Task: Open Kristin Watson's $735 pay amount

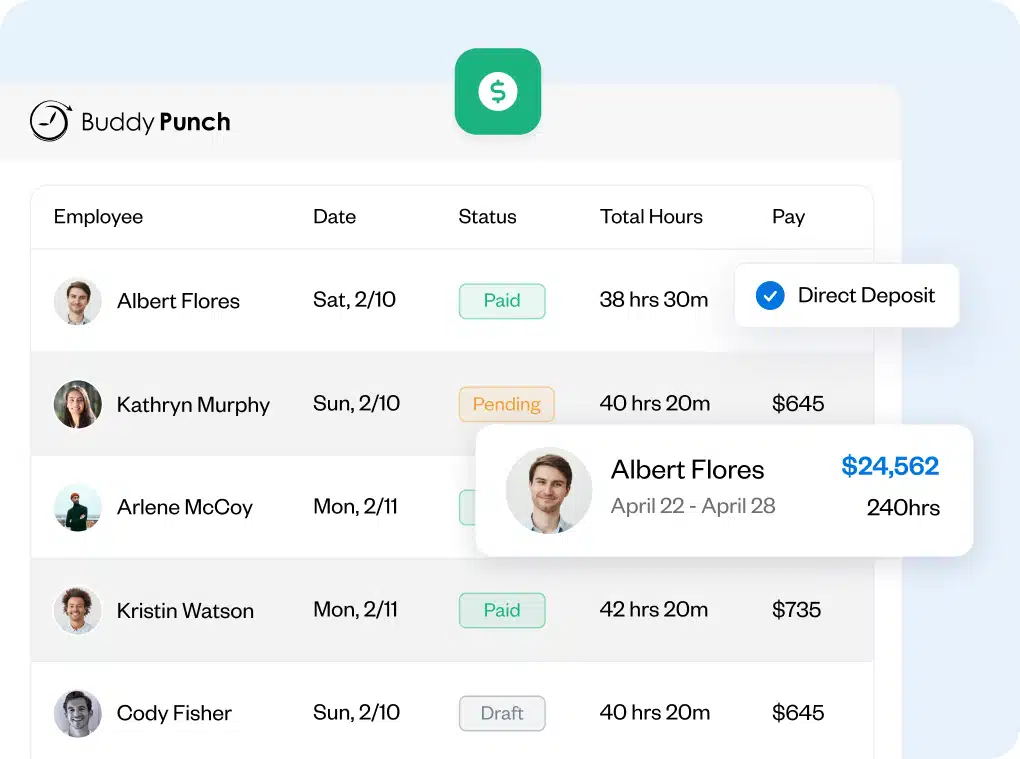Action: [x=797, y=610]
